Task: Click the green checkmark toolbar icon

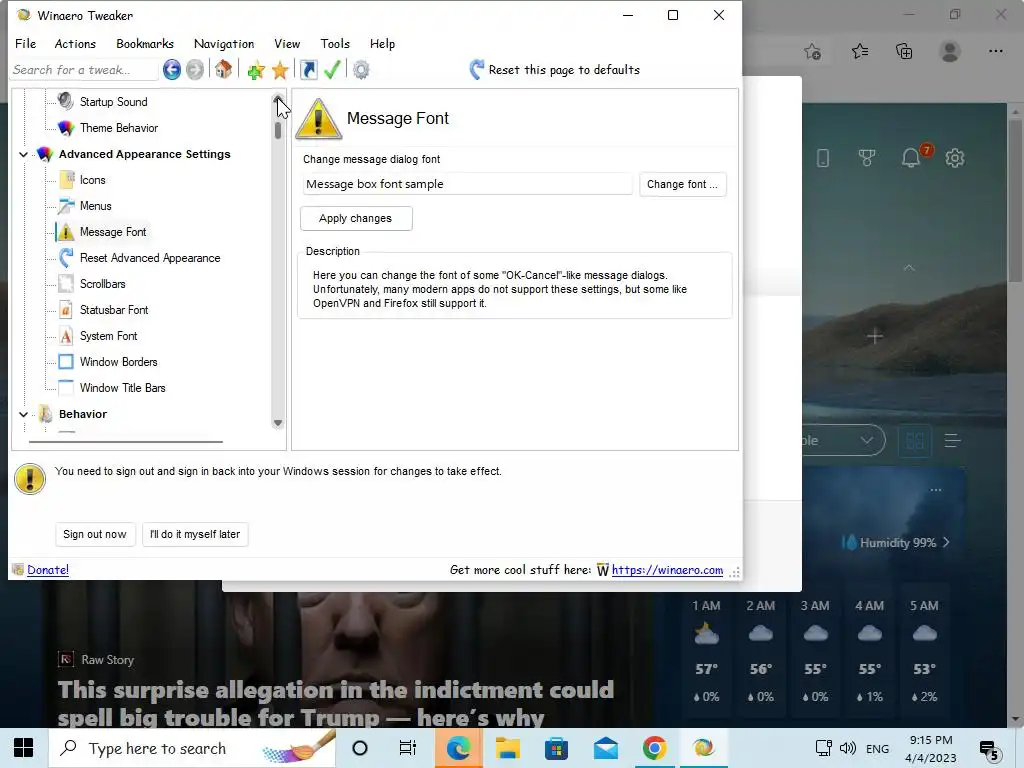Action: pos(332,69)
